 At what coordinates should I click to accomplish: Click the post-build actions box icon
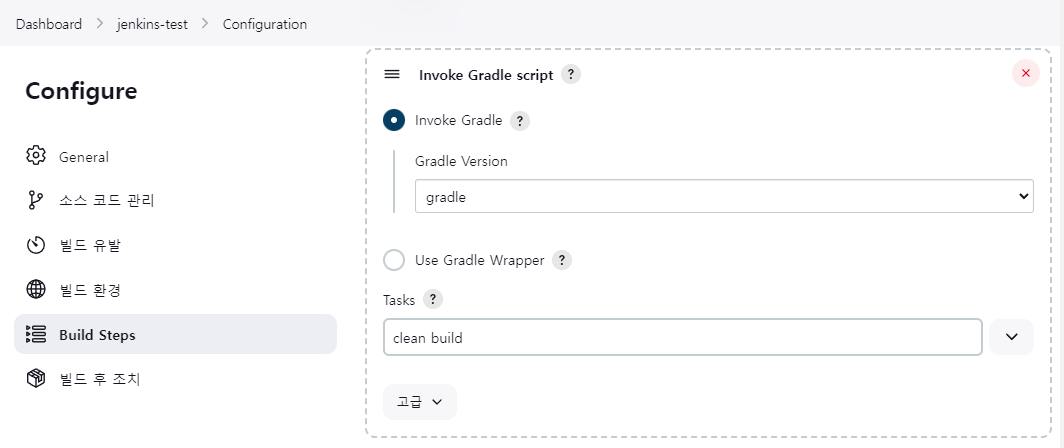pyautogui.click(x=36, y=379)
